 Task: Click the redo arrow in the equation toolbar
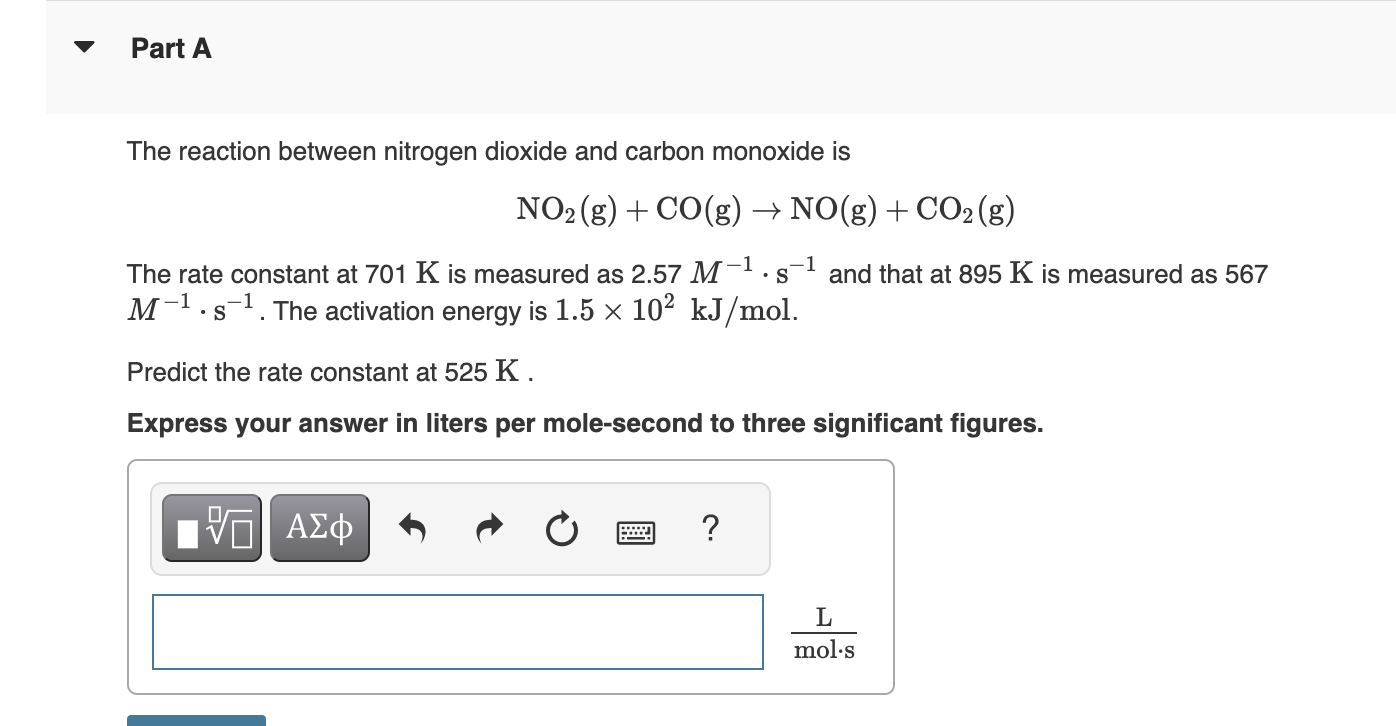(x=488, y=527)
